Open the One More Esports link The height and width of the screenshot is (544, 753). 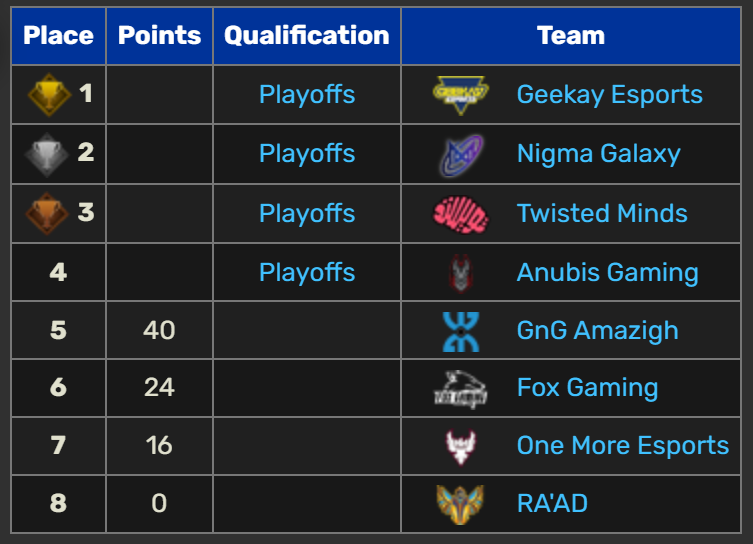click(623, 446)
